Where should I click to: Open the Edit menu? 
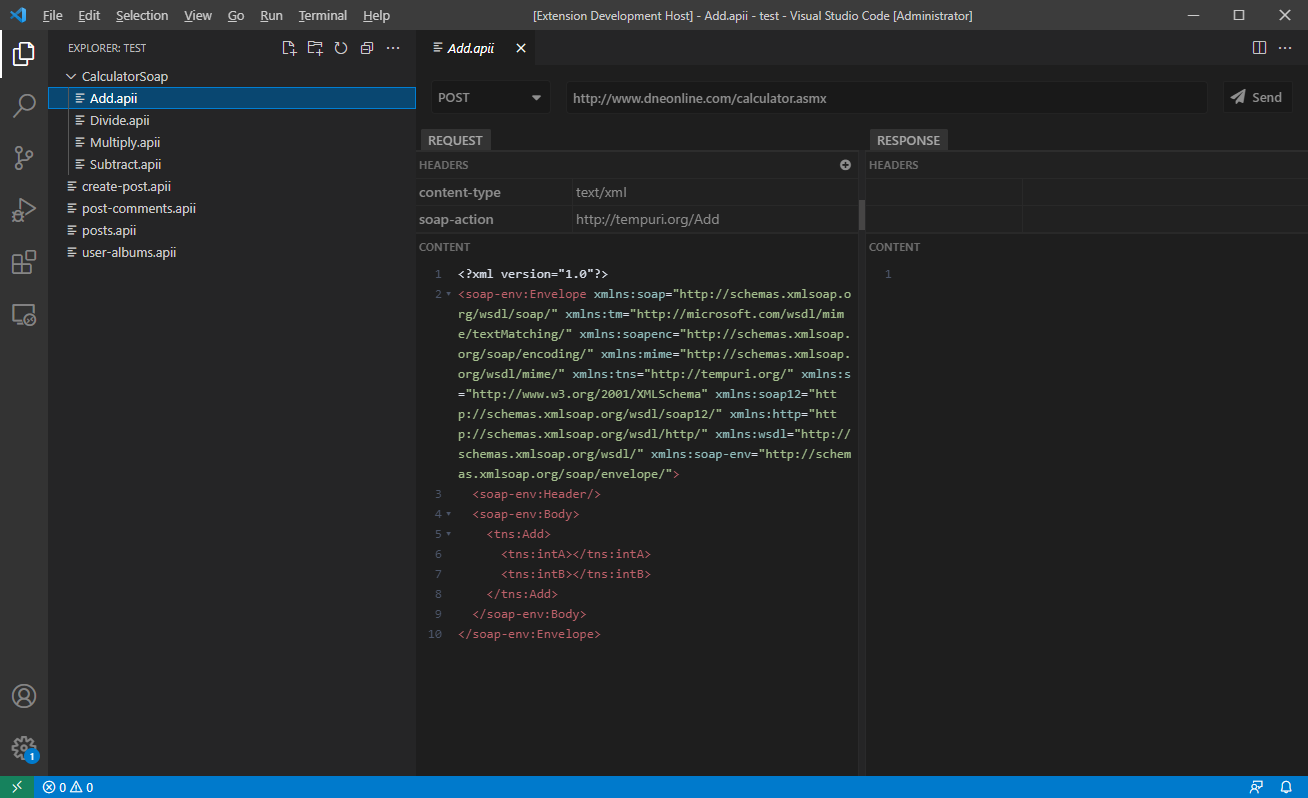(x=89, y=15)
